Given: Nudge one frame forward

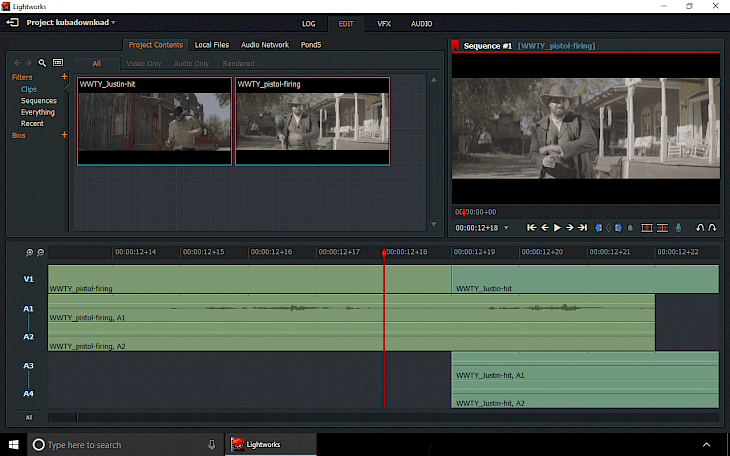Looking at the screenshot, I should (x=569, y=227).
